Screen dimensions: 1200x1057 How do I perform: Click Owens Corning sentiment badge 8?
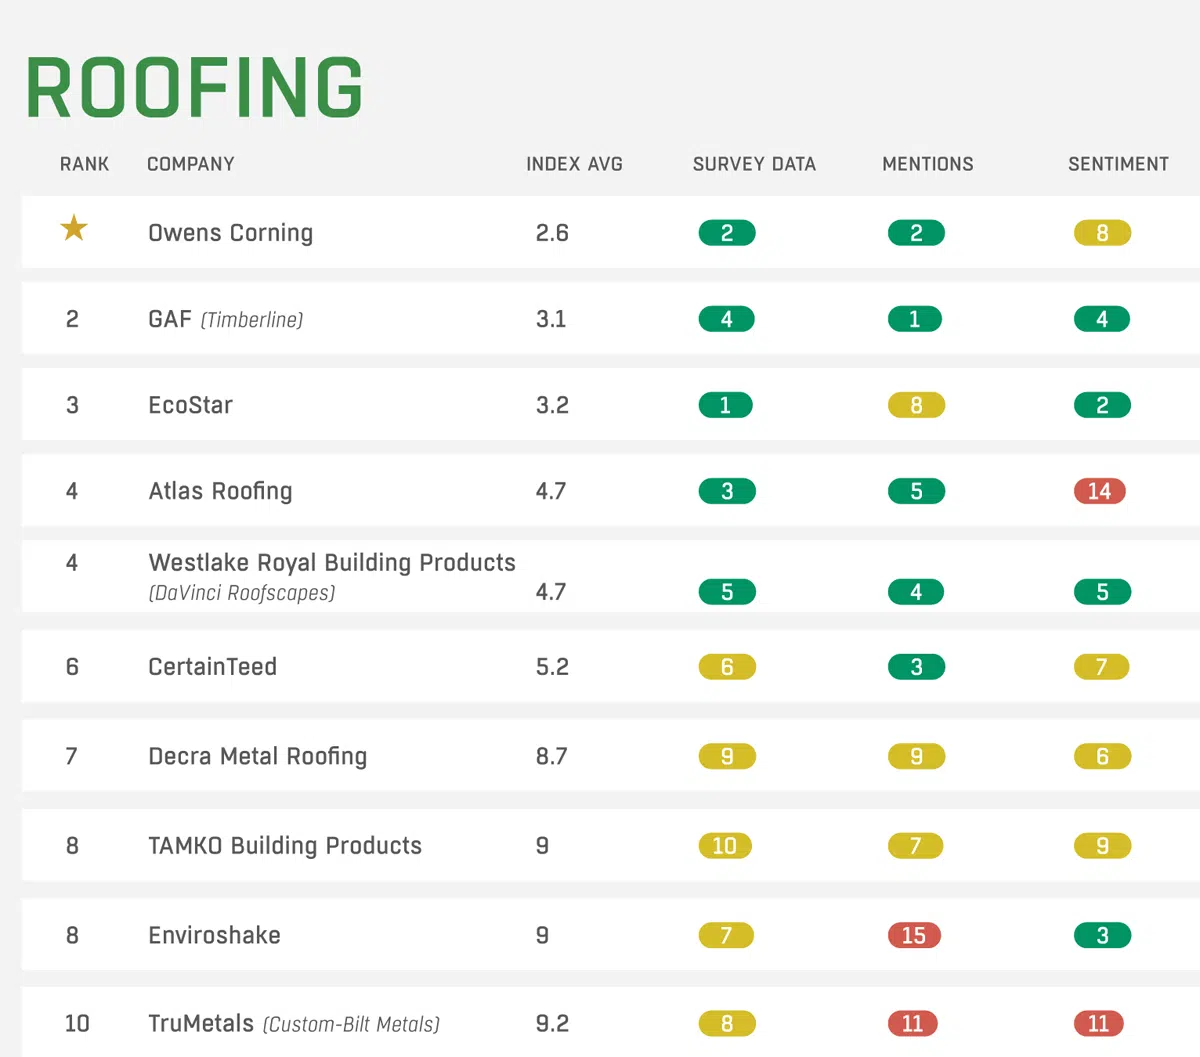coord(1102,233)
